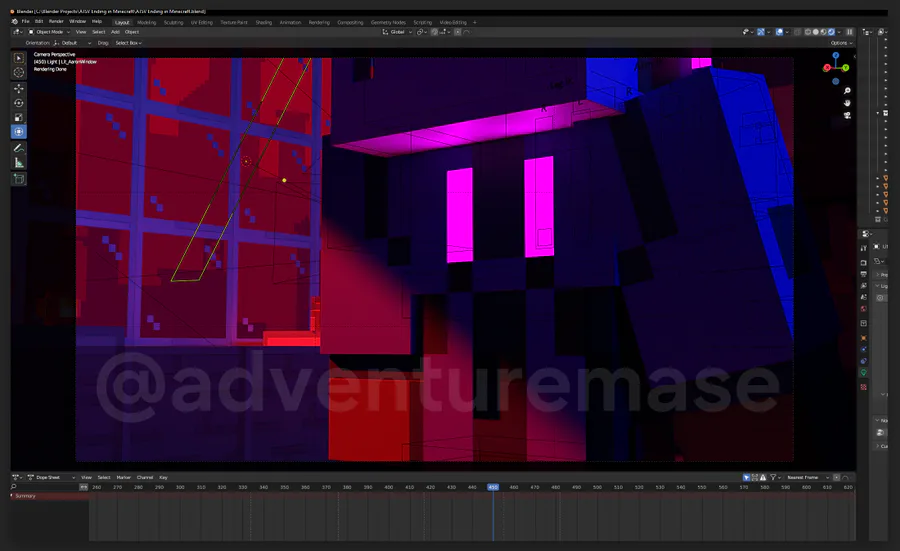Toggle the camera view icon
The height and width of the screenshot is (551, 900).
pyautogui.click(x=847, y=115)
